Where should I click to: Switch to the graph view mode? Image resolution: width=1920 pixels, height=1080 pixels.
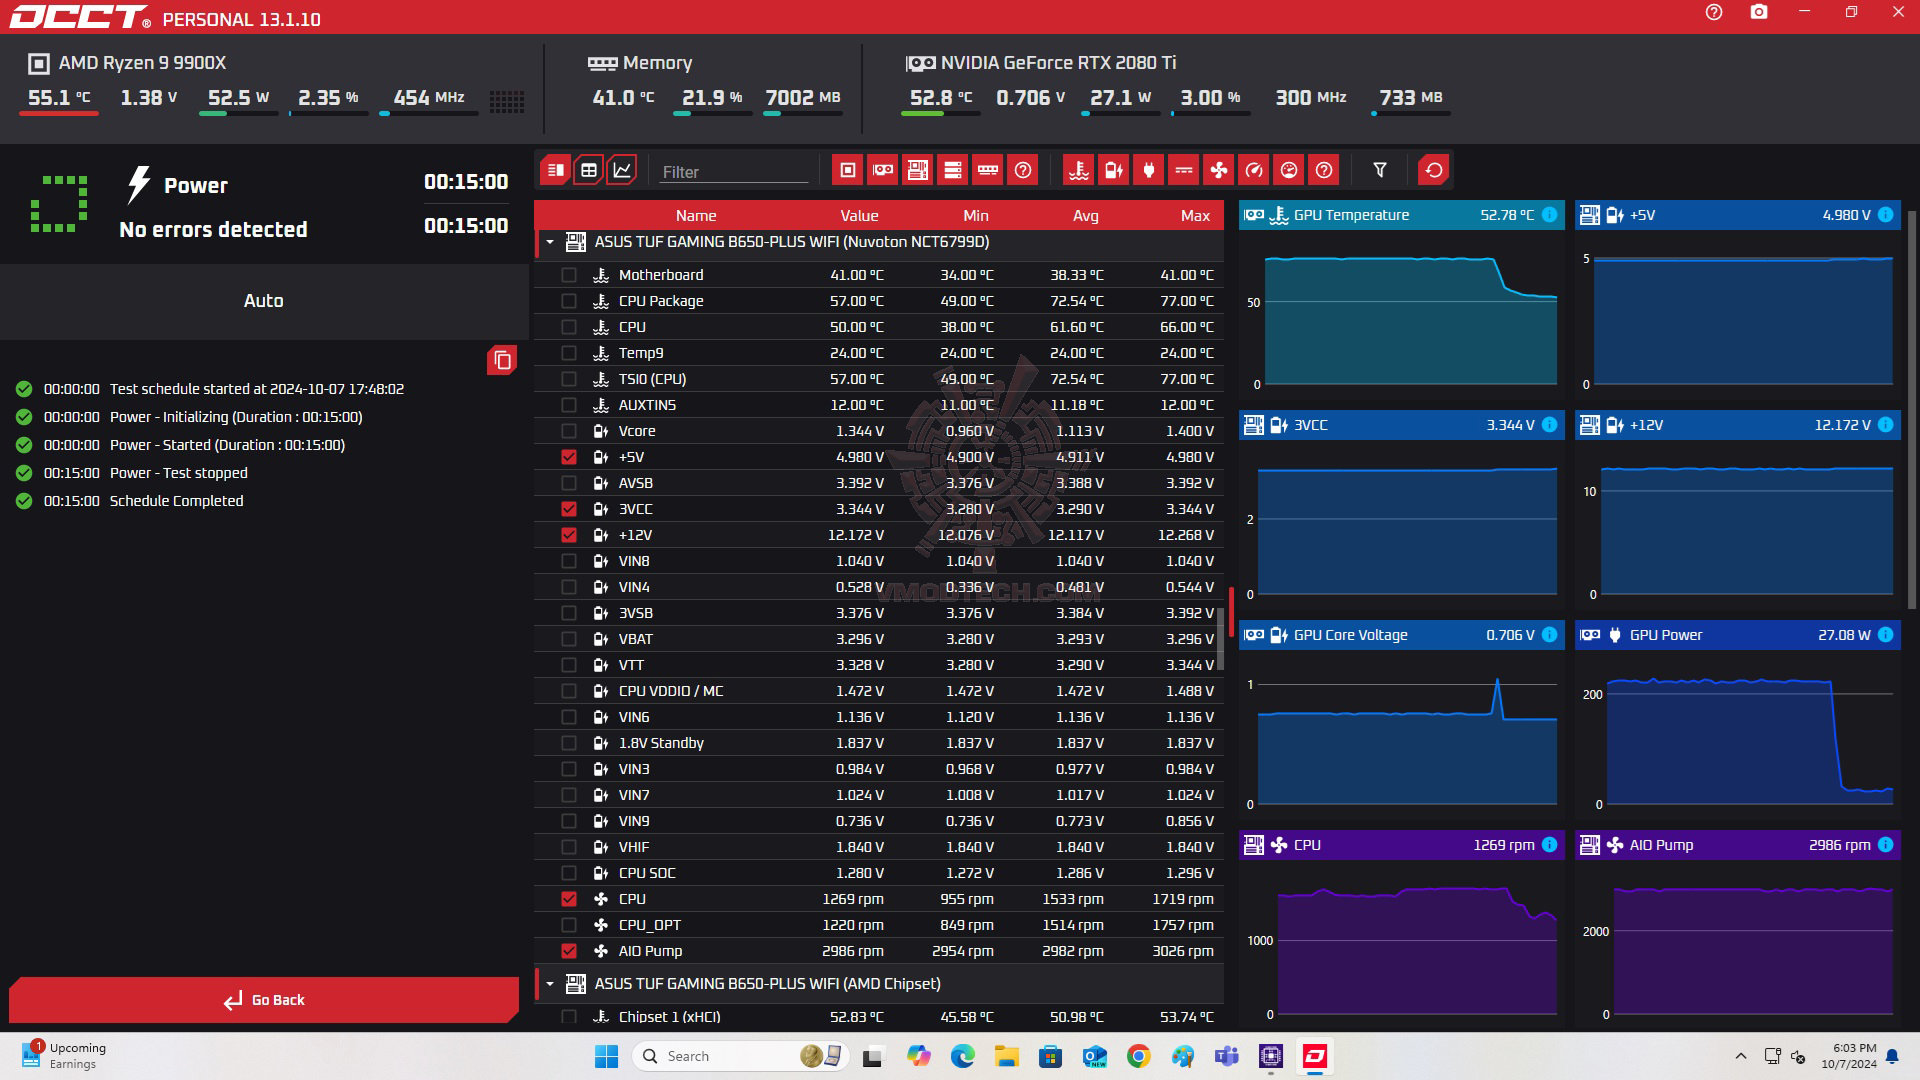tap(622, 170)
